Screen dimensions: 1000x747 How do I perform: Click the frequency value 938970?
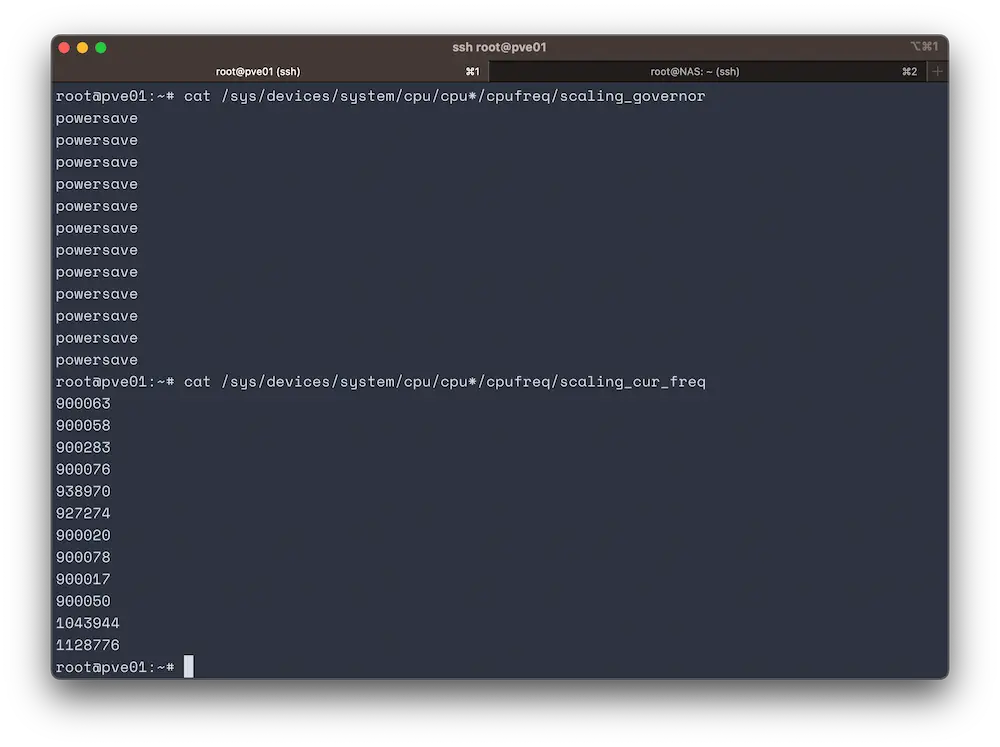[x=83, y=491]
